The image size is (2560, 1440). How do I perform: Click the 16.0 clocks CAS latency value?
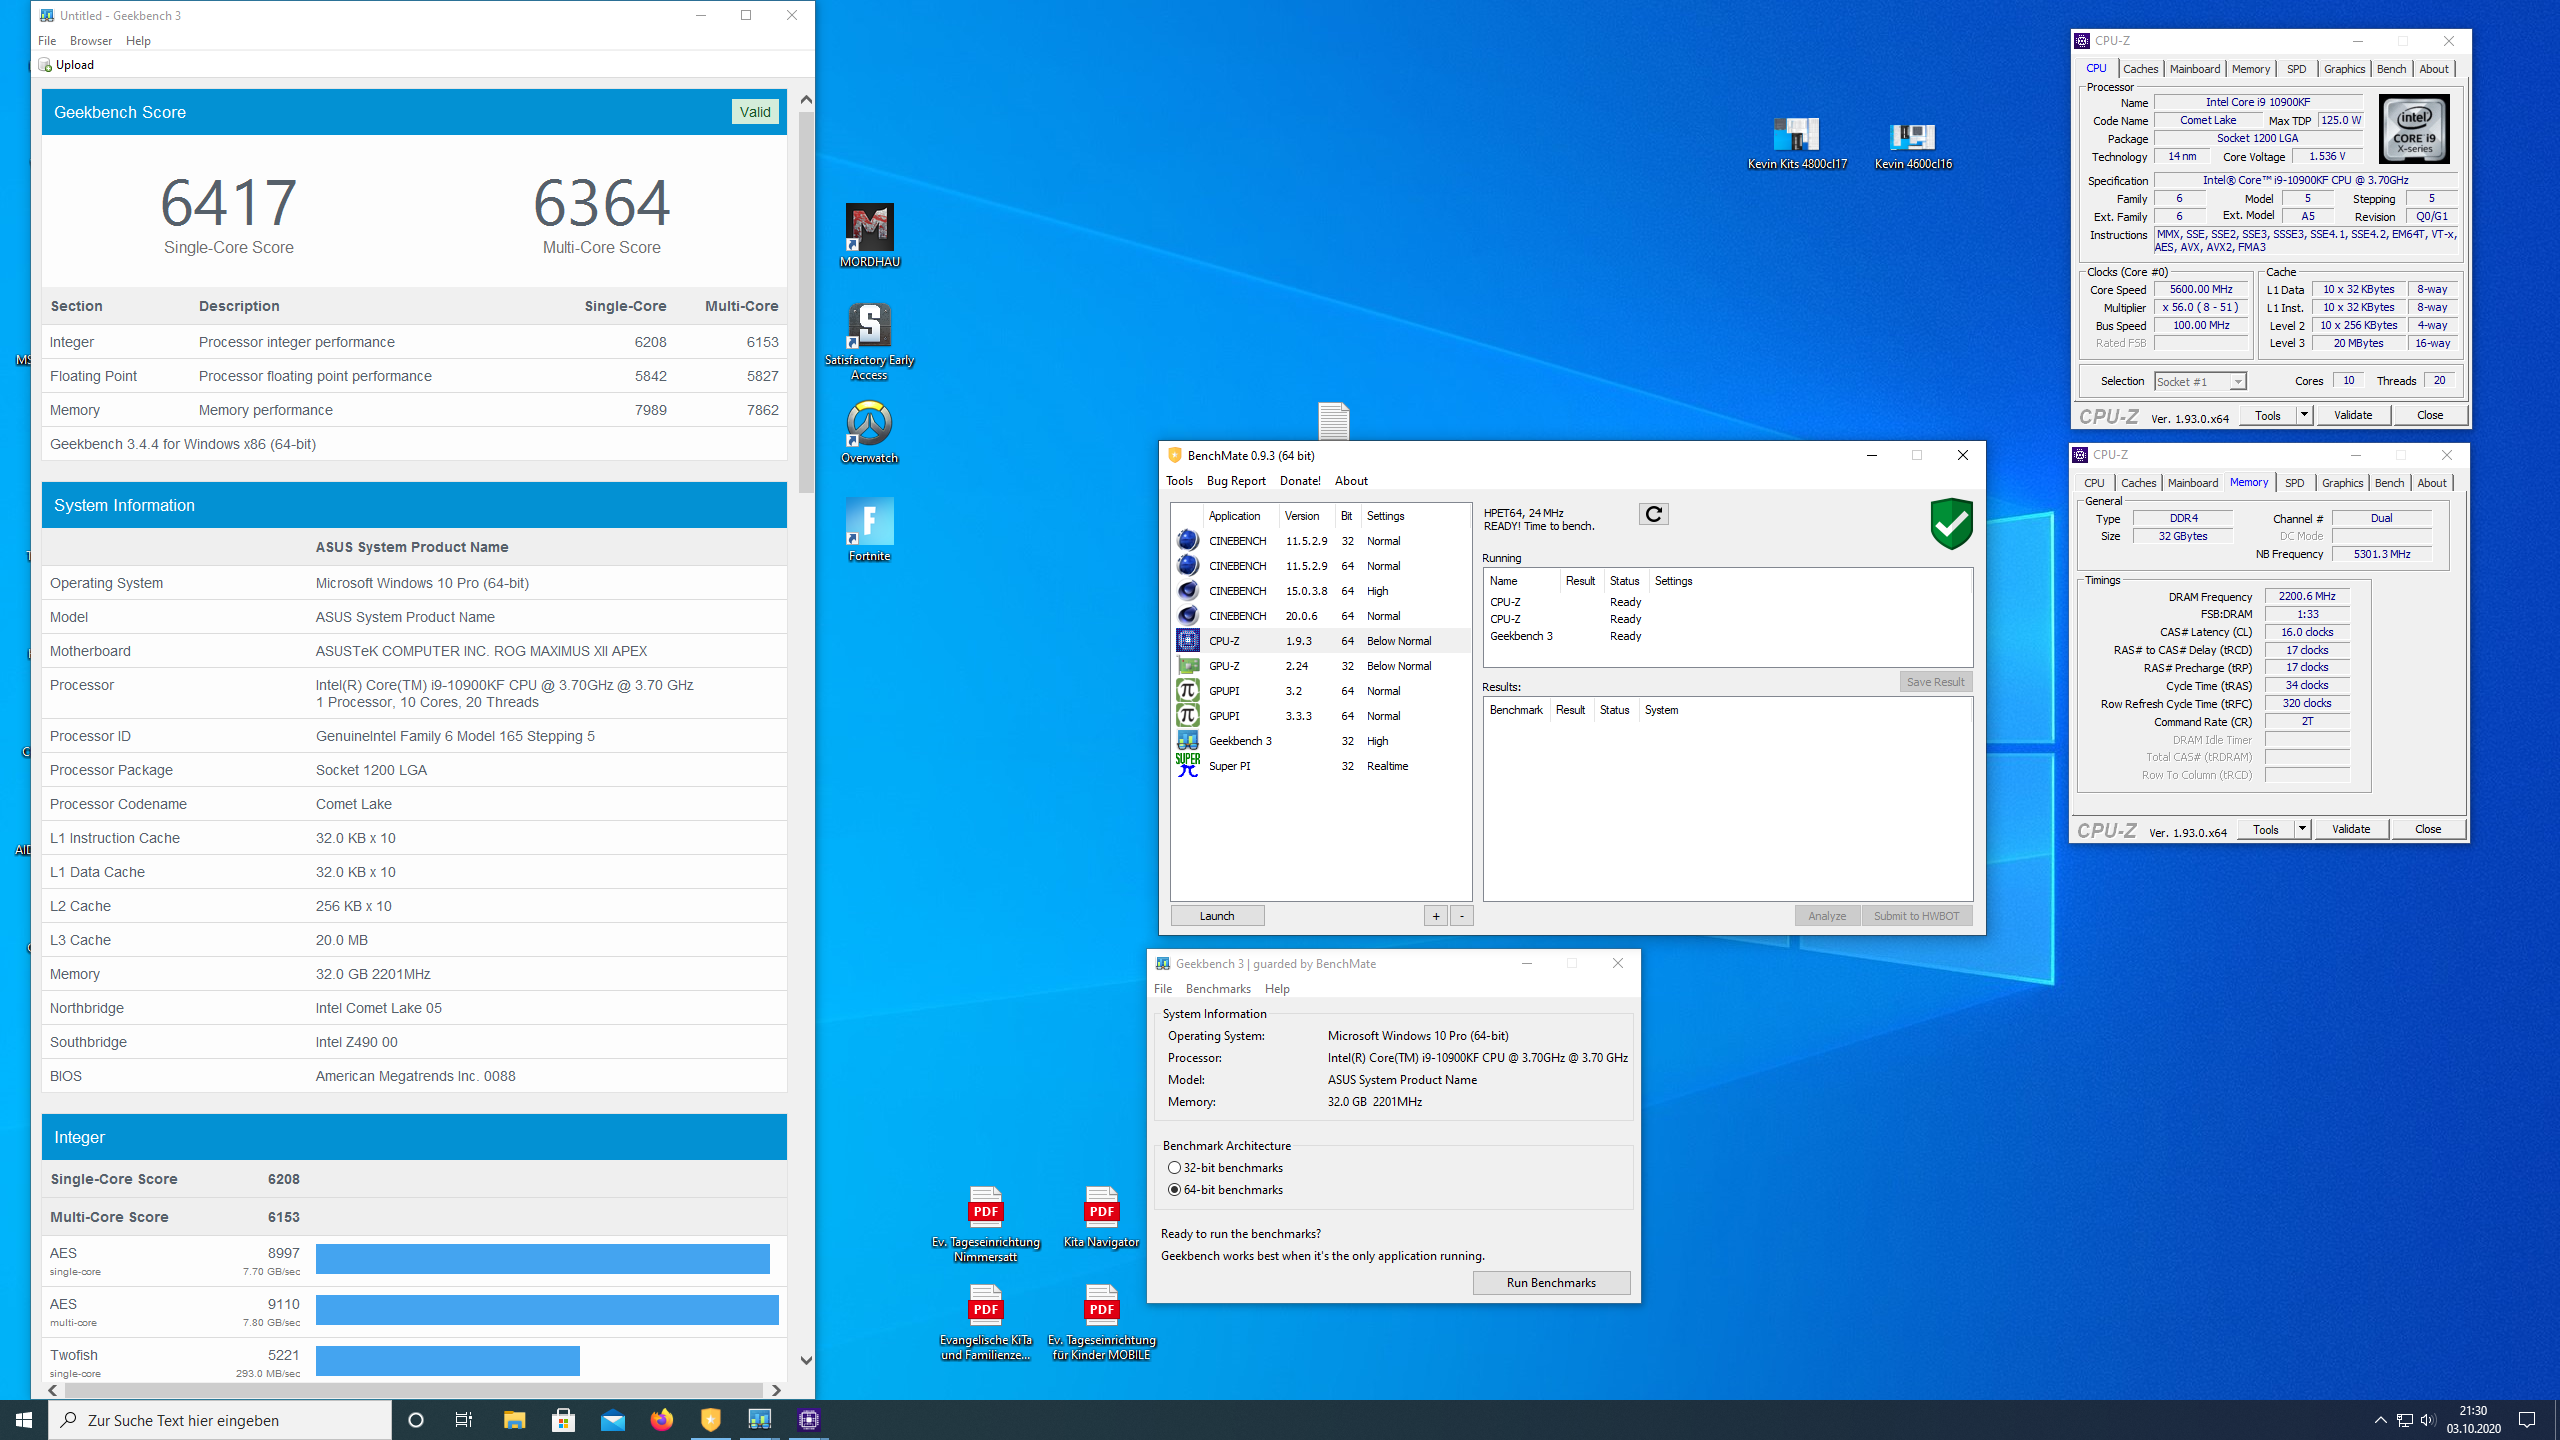pos(2306,632)
